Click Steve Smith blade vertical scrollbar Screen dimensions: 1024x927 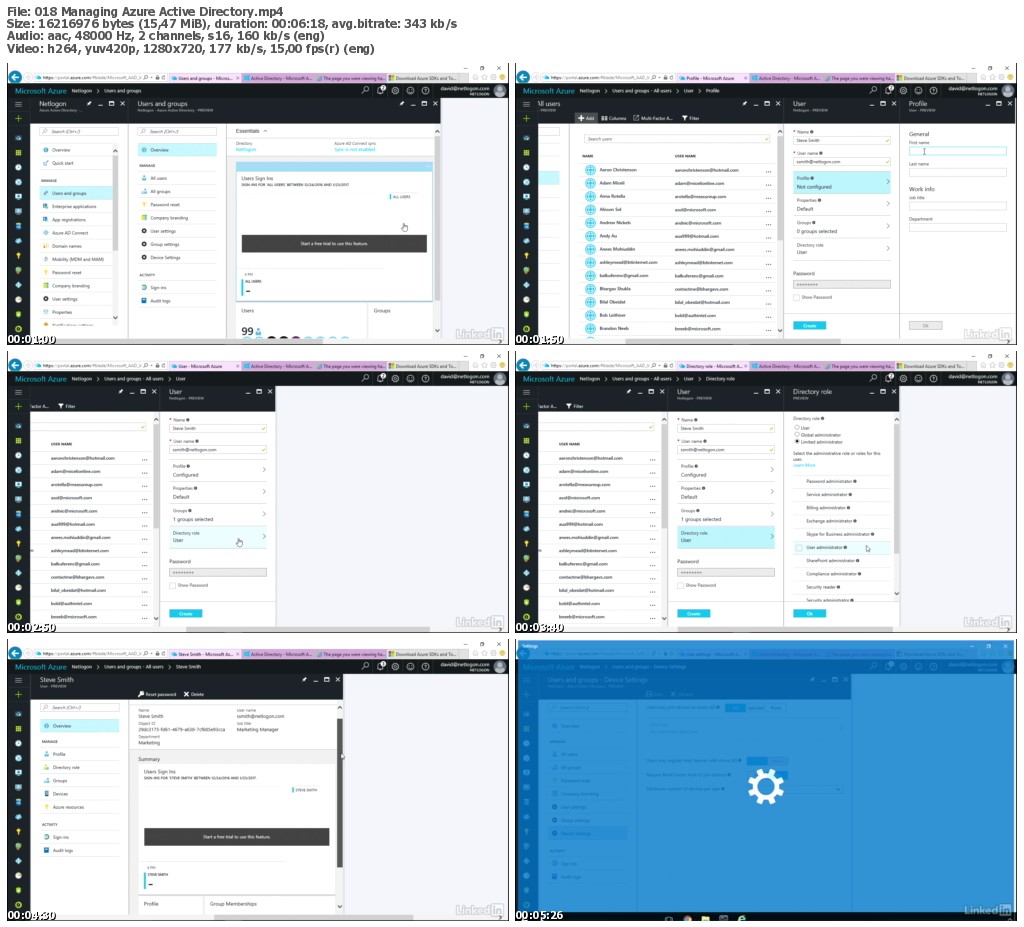coord(340,792)
